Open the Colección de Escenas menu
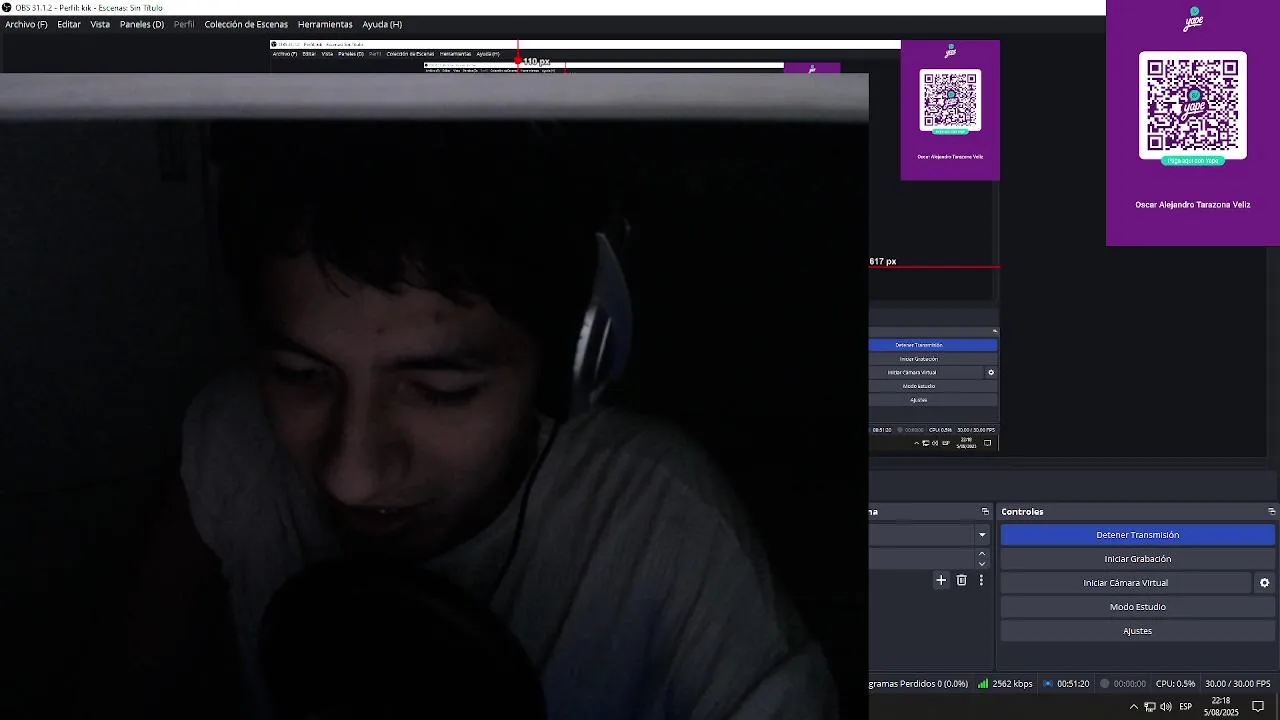The width and height of the screenshot is (1280, 720). 246,24
